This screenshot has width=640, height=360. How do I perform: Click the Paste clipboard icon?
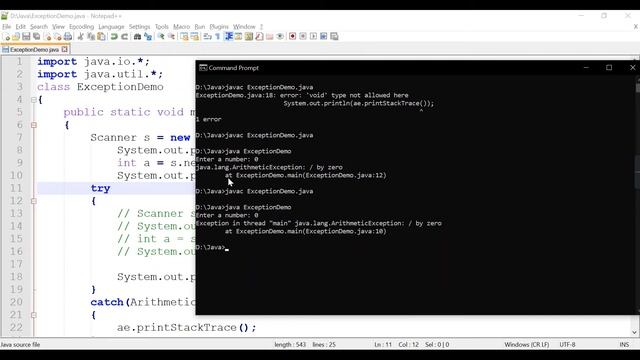tap(101, 36)
